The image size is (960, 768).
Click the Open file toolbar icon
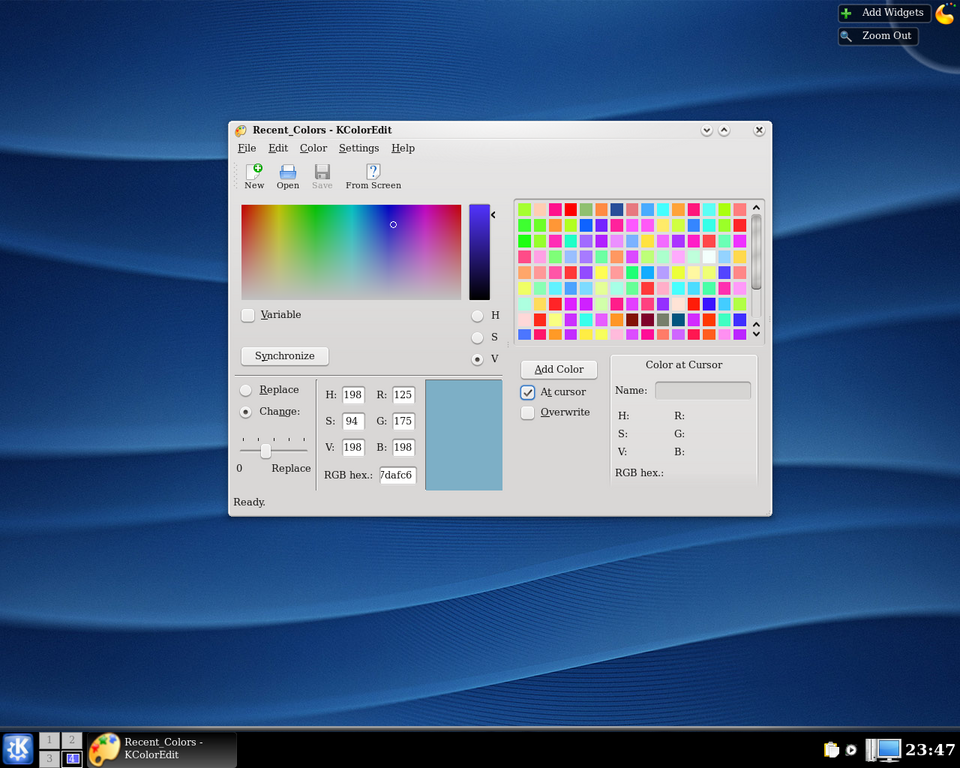(288, 172)
